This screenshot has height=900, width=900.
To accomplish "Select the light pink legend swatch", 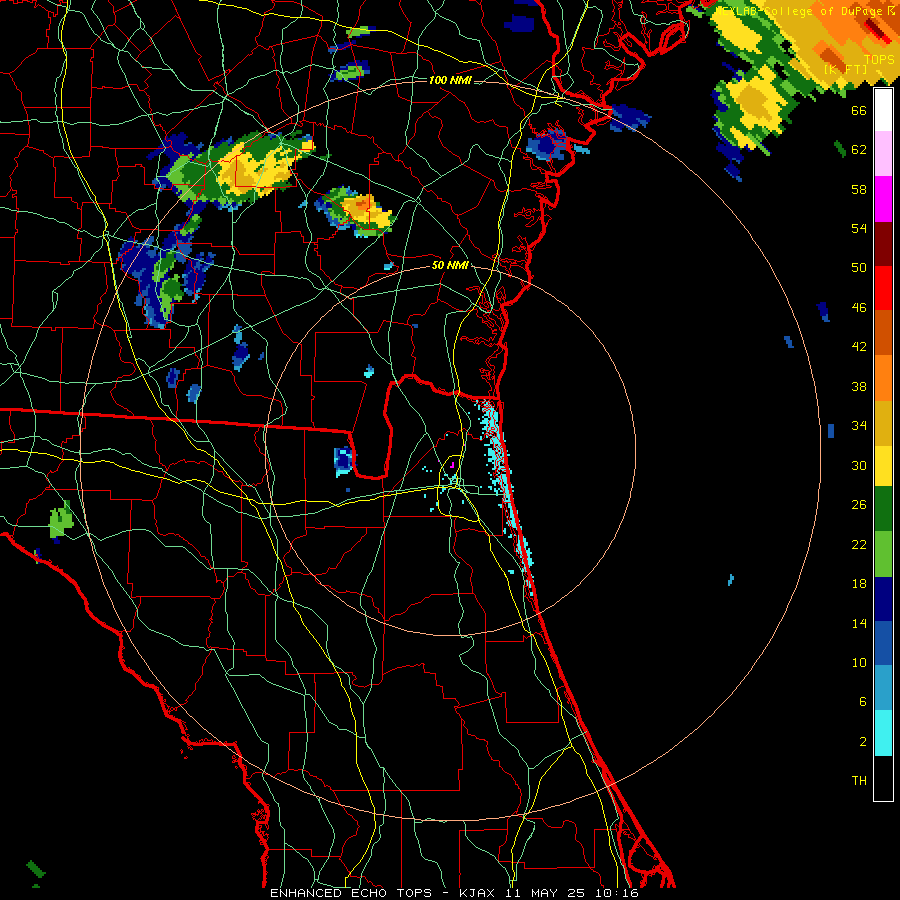I will point(883,153).
